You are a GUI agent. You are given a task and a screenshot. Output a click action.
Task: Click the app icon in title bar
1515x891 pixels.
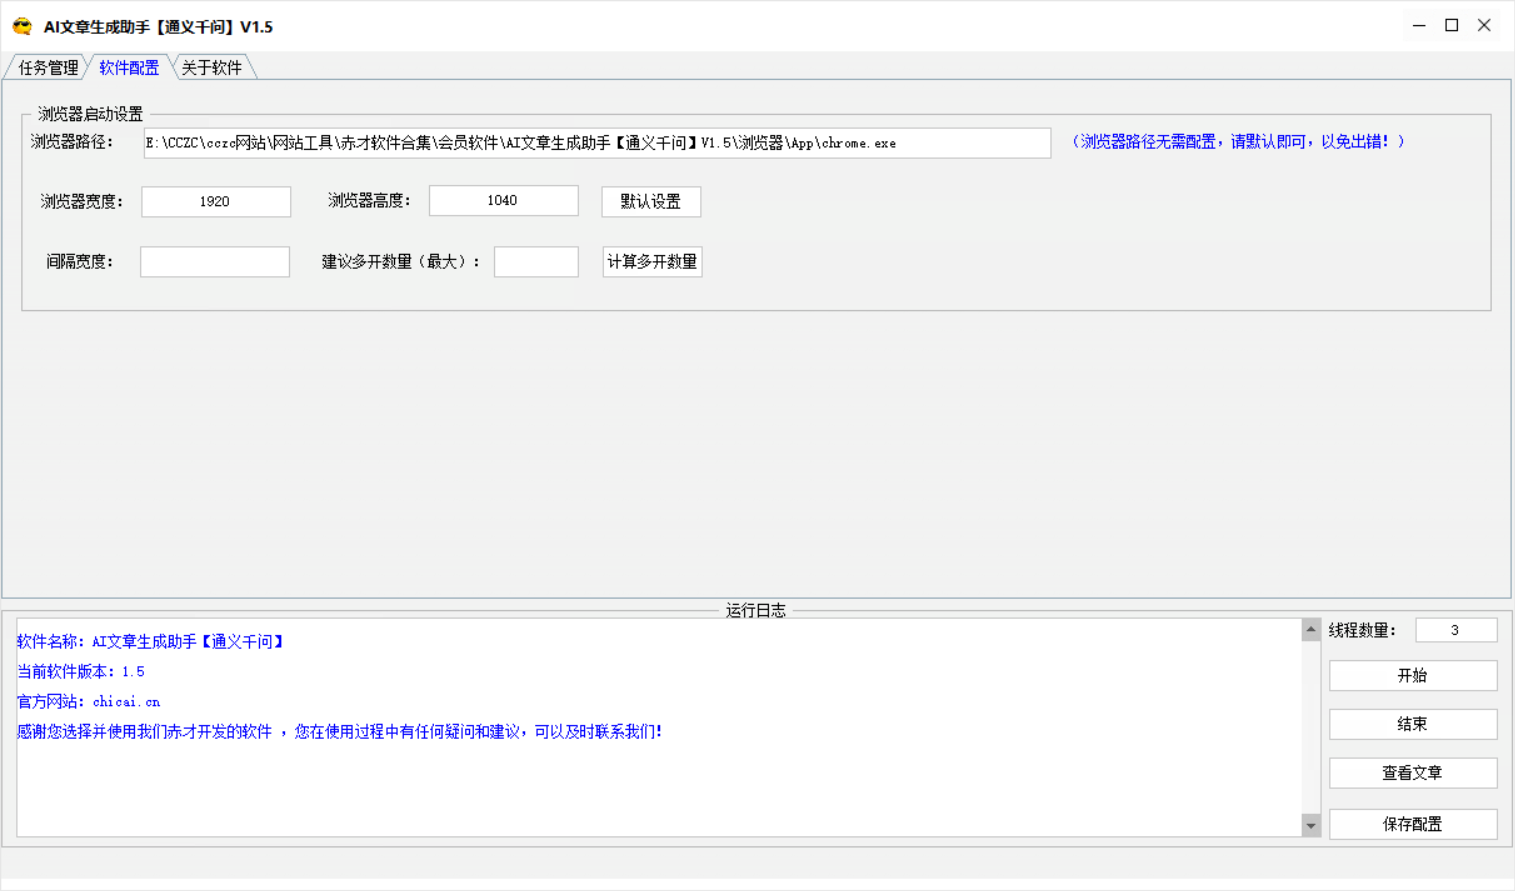(x=22, y=27)
